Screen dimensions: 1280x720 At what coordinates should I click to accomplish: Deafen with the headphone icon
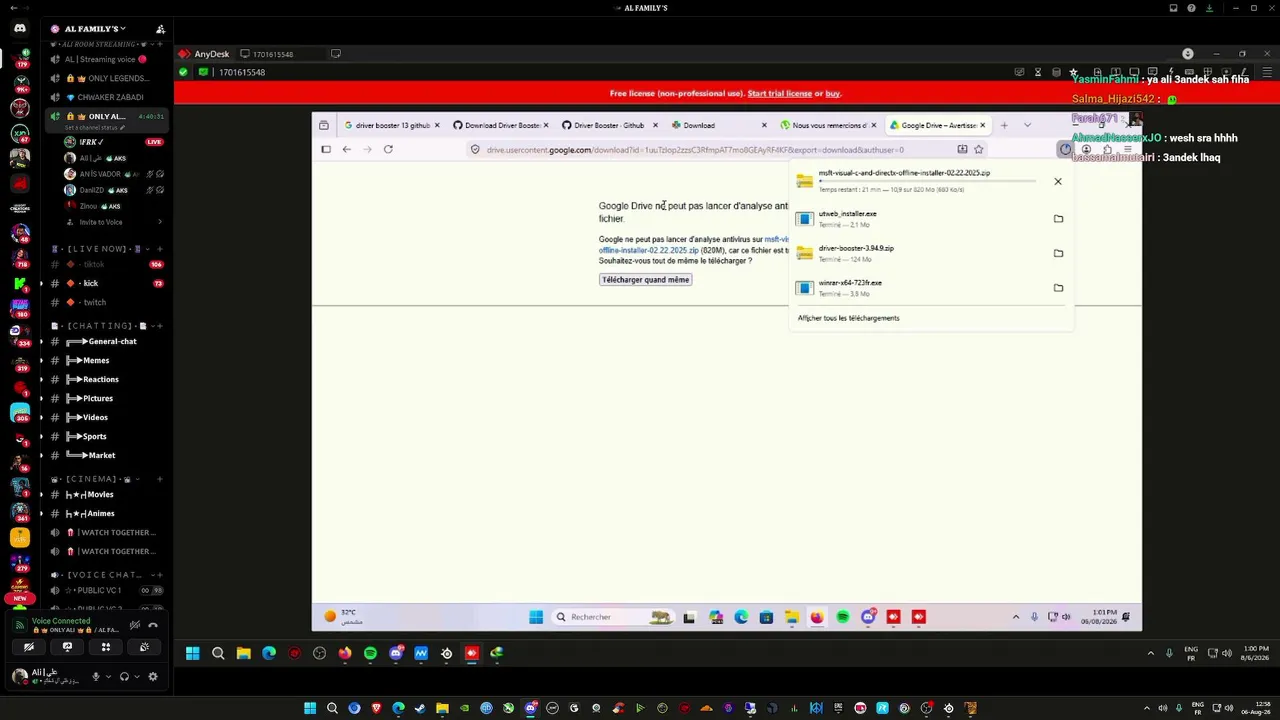click(x=124, y=677)
